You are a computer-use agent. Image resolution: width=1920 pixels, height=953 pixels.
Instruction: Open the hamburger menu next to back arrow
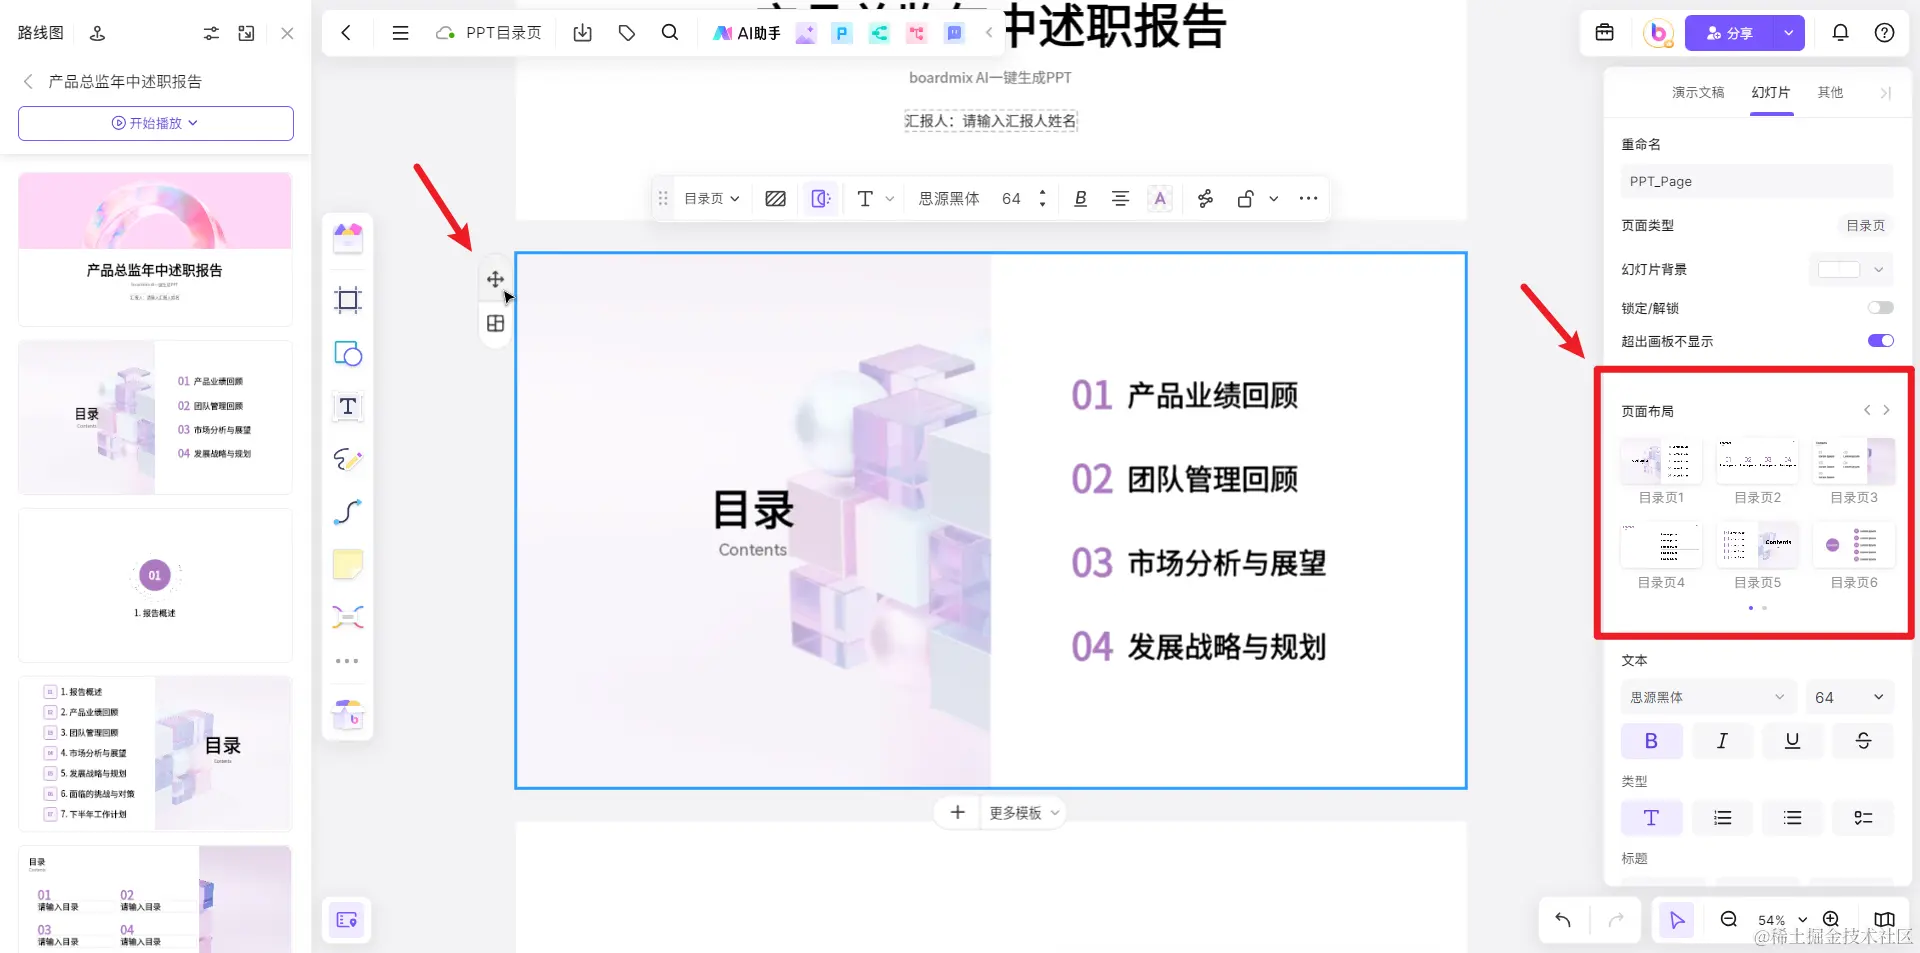[400, 33]
